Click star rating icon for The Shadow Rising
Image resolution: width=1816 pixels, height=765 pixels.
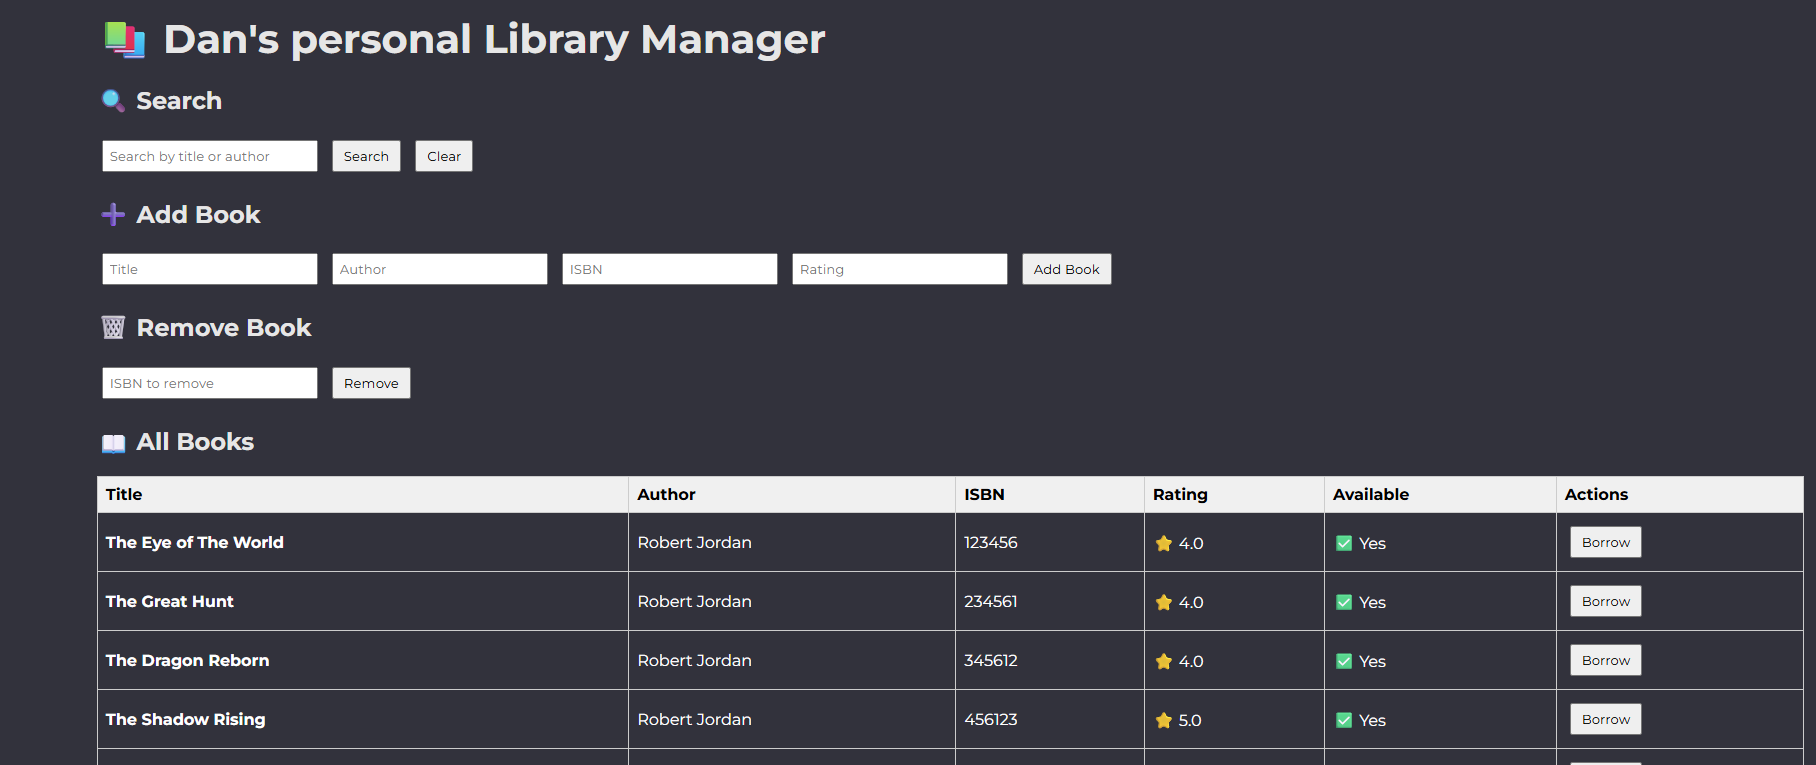(1163, 720)
